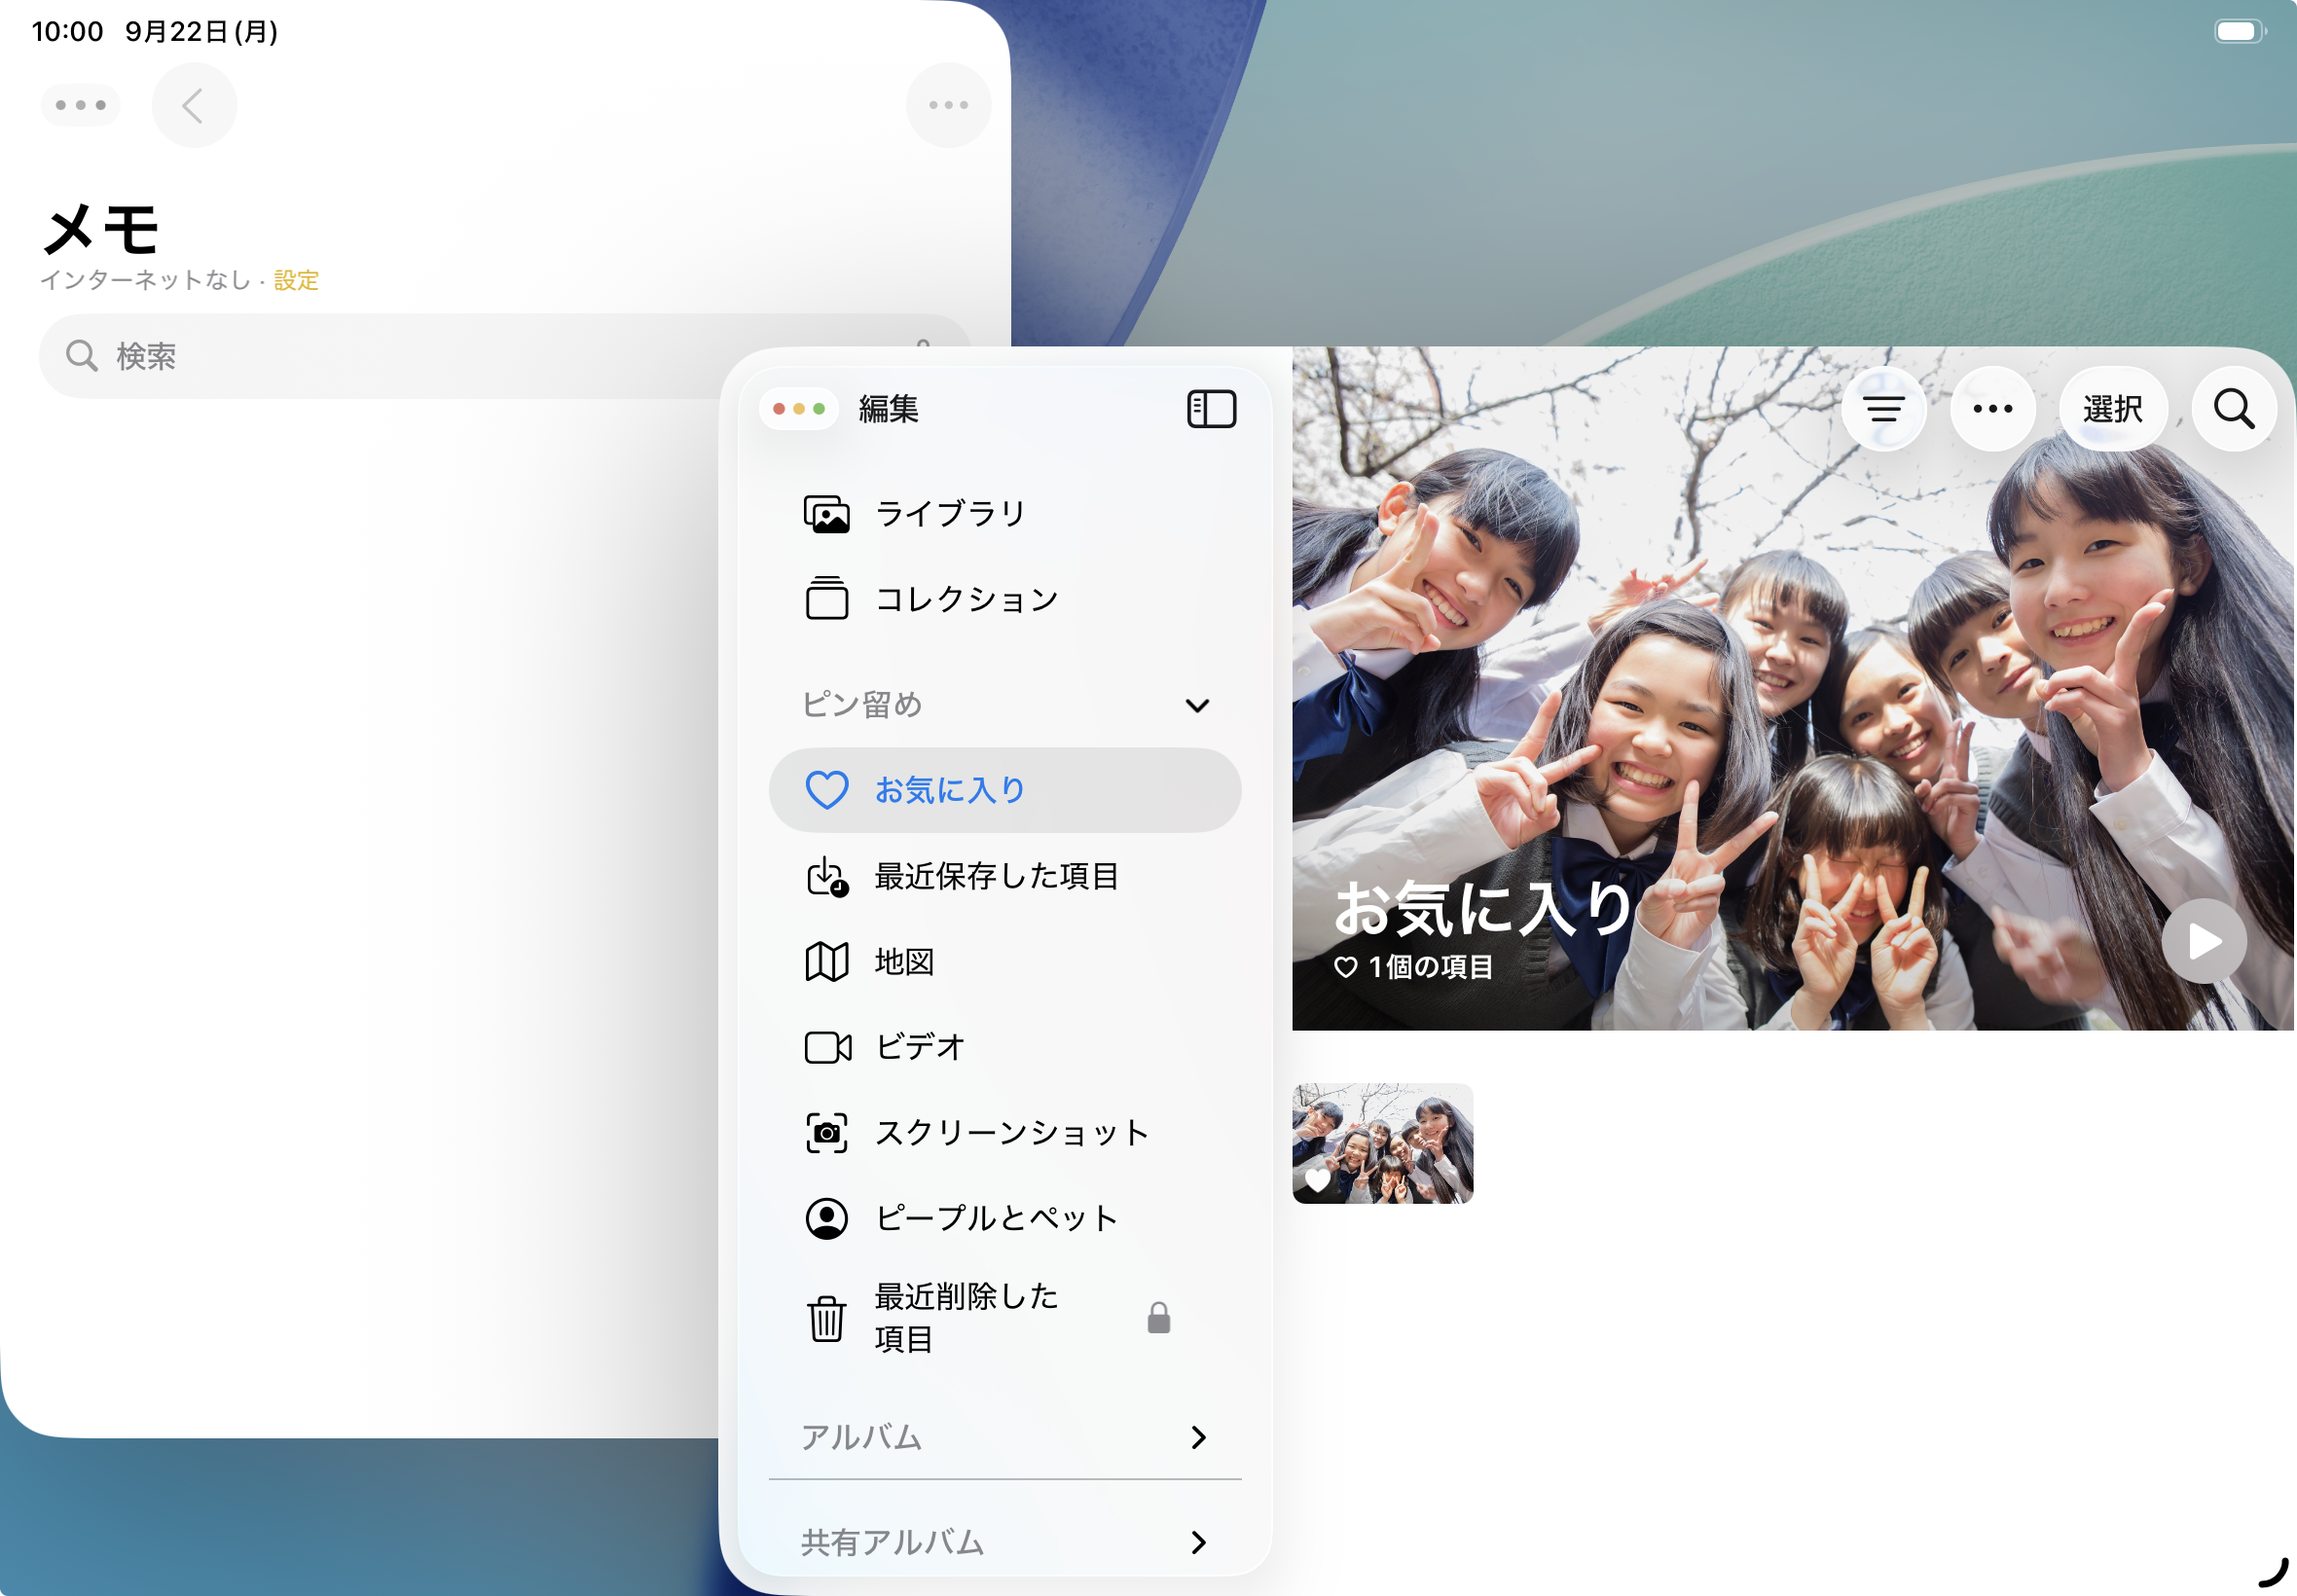This screenshot has width=2297, height=1596.
Task: Tap the search magnifier in Photos
Action: click(2233, 409)
